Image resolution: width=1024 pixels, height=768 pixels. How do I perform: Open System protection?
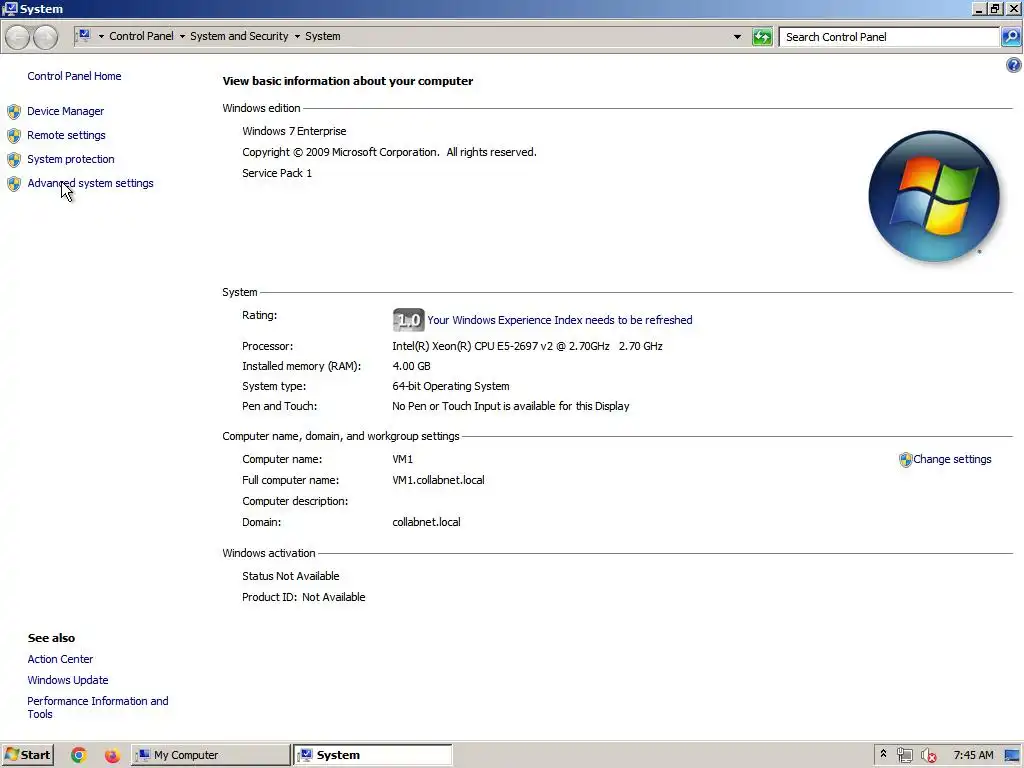pyautogui.click(x=71, y=159)
